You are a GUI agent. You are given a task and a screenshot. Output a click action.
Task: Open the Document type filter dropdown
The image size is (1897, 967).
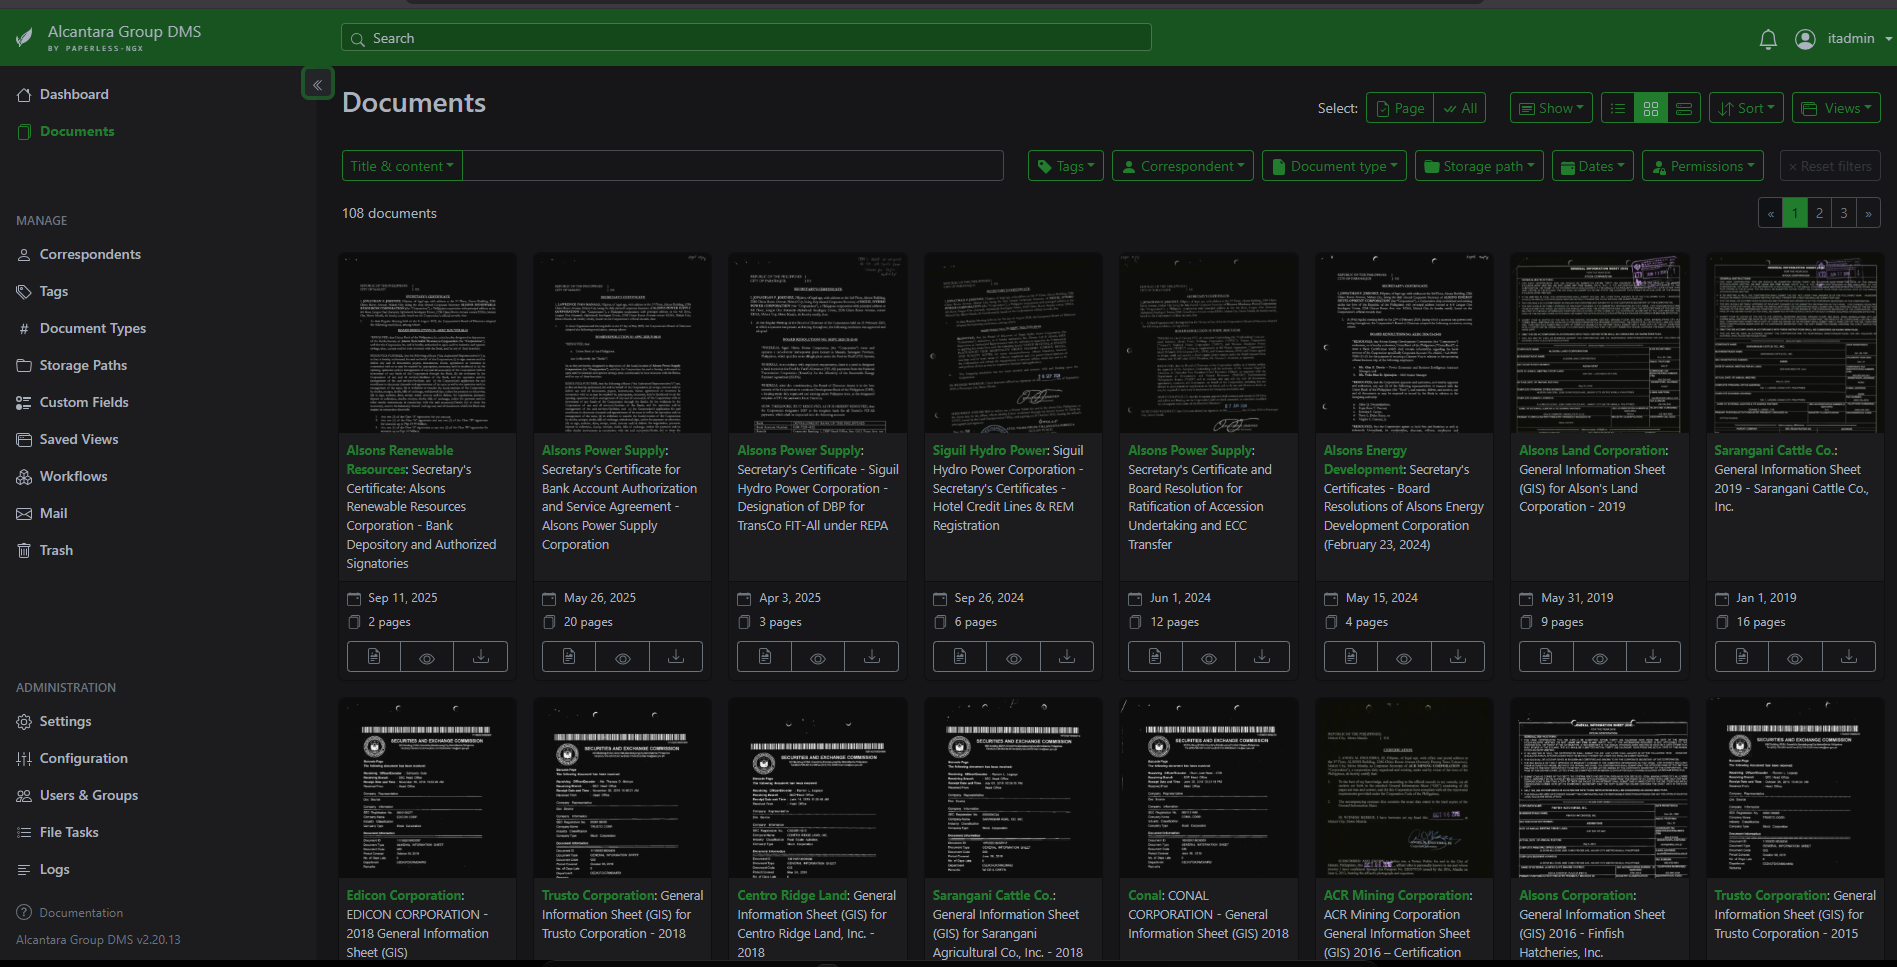(1334, 166)
